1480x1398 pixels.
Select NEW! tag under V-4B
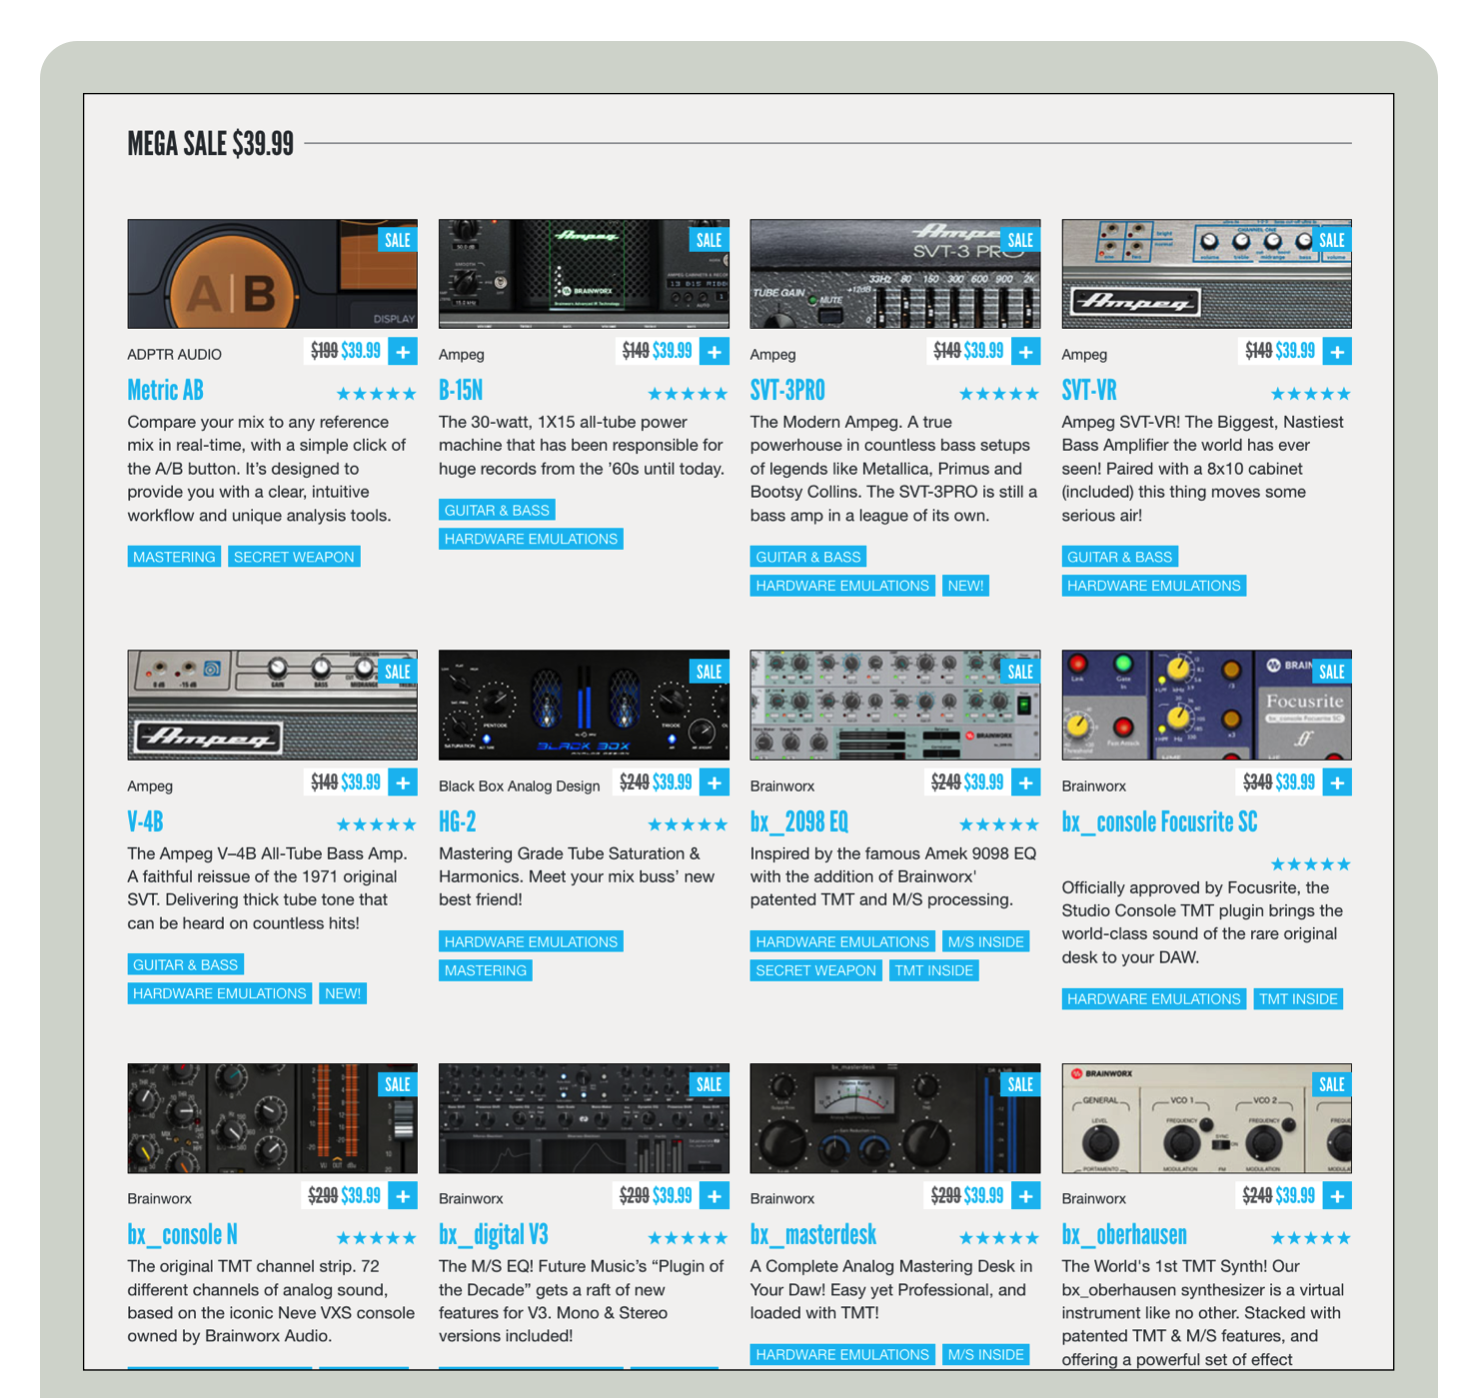(343, 994)
